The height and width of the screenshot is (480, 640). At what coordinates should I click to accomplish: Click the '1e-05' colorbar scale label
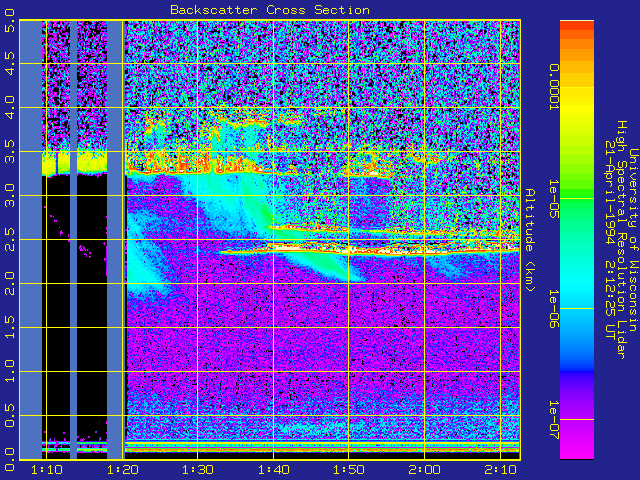[553, 199]
